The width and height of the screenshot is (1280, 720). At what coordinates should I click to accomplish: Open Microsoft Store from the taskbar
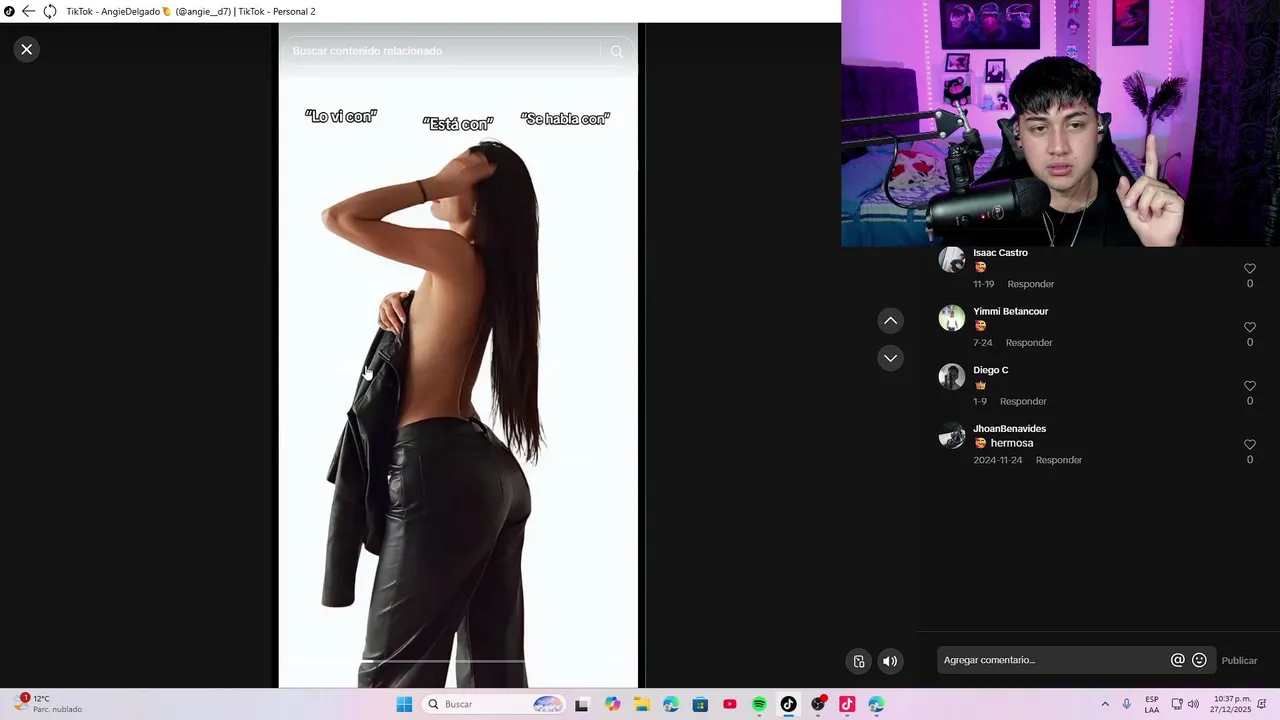click(x=700, y=704)
